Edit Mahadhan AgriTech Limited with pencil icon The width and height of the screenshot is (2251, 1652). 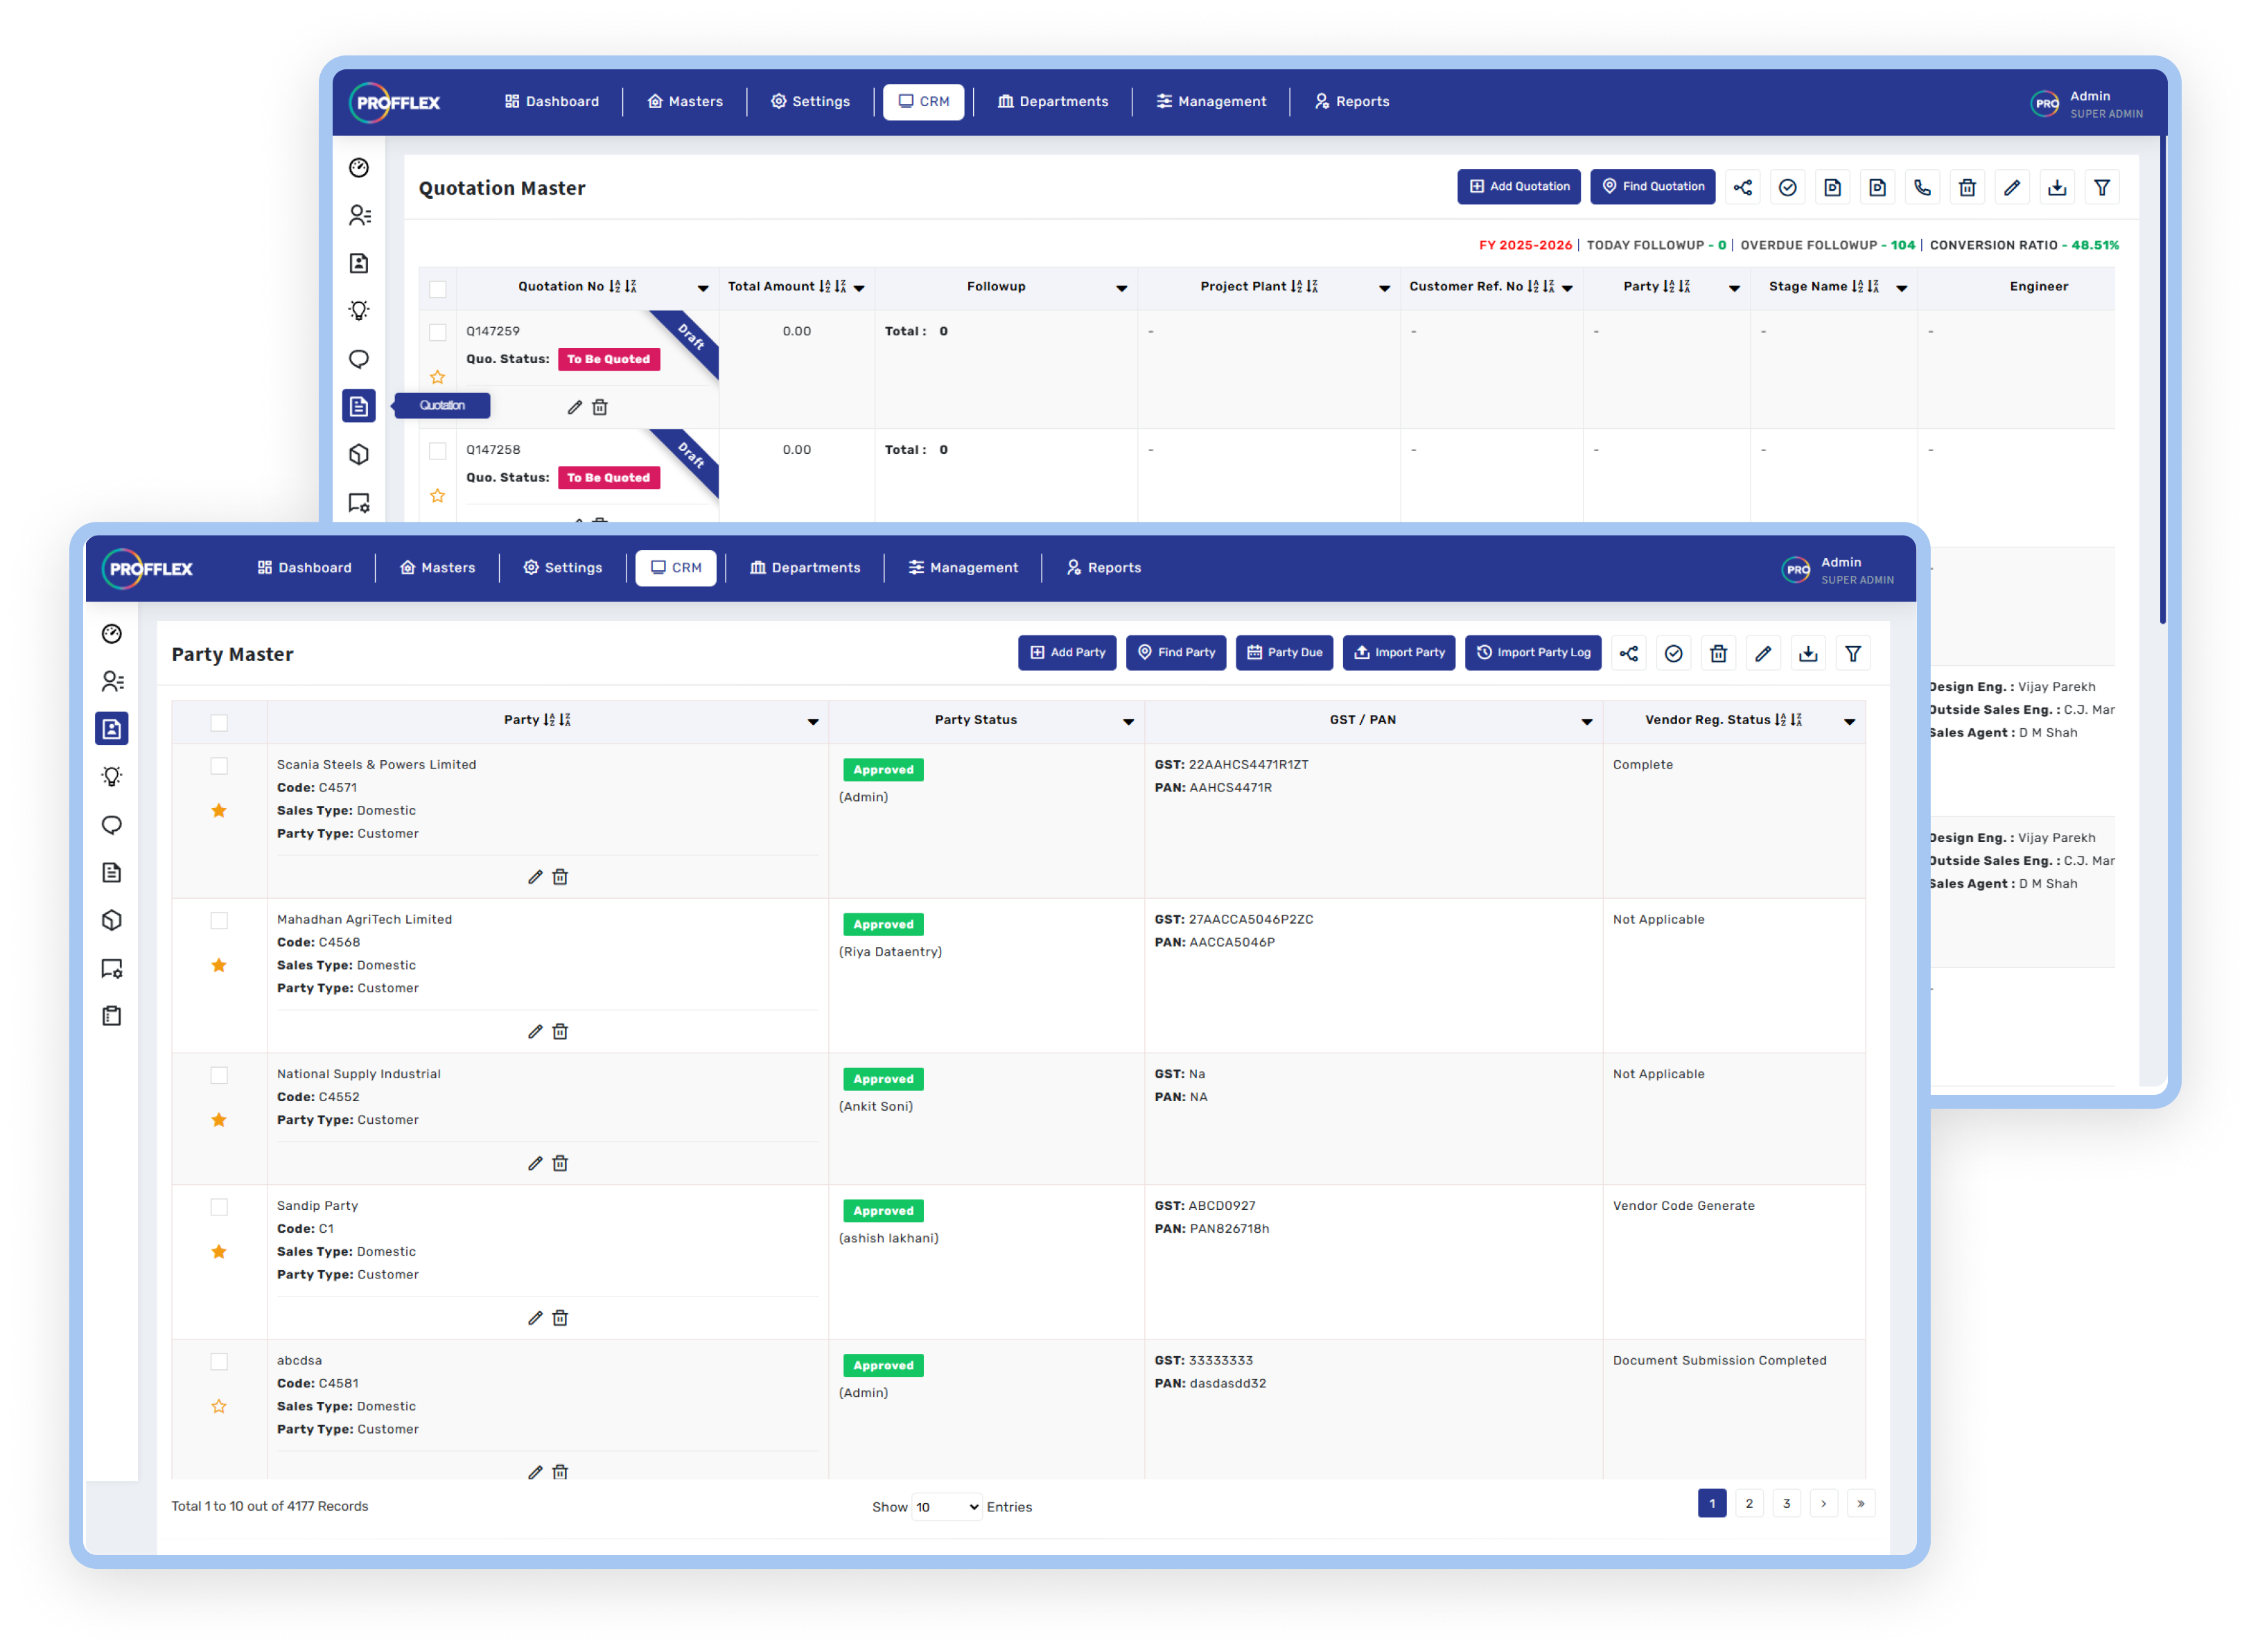(x=535, y=1031)
